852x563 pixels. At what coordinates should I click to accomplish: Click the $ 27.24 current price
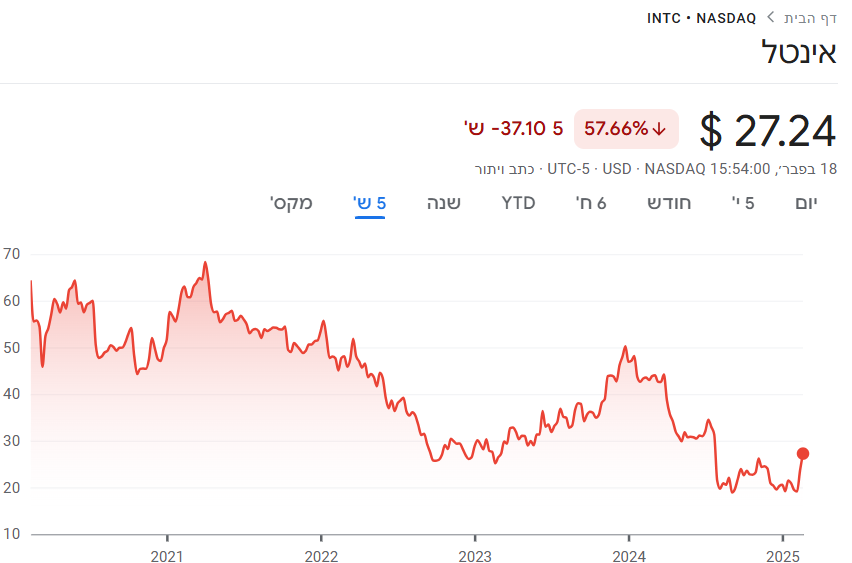[767, 130]
